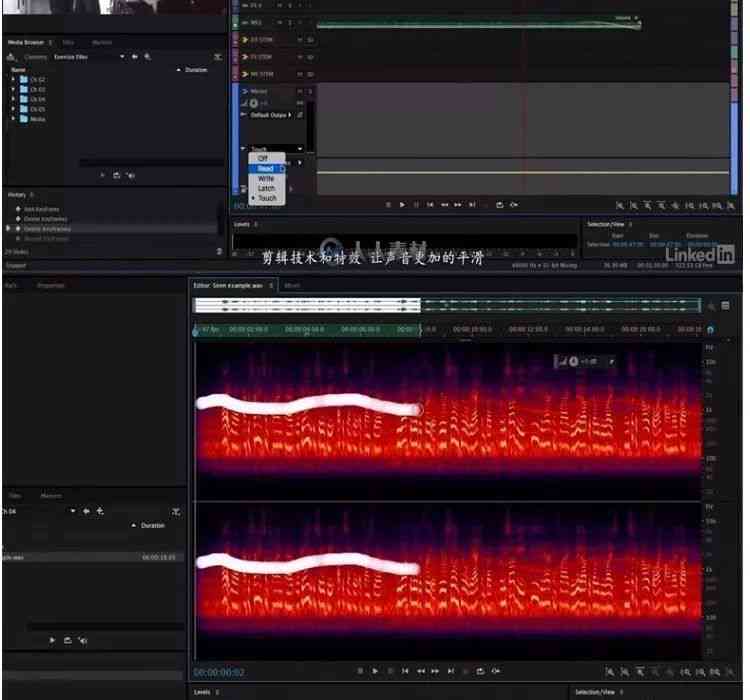Solo the FX STEM track
The height and width of the screenshot is (700, 750).
point(310,57)
